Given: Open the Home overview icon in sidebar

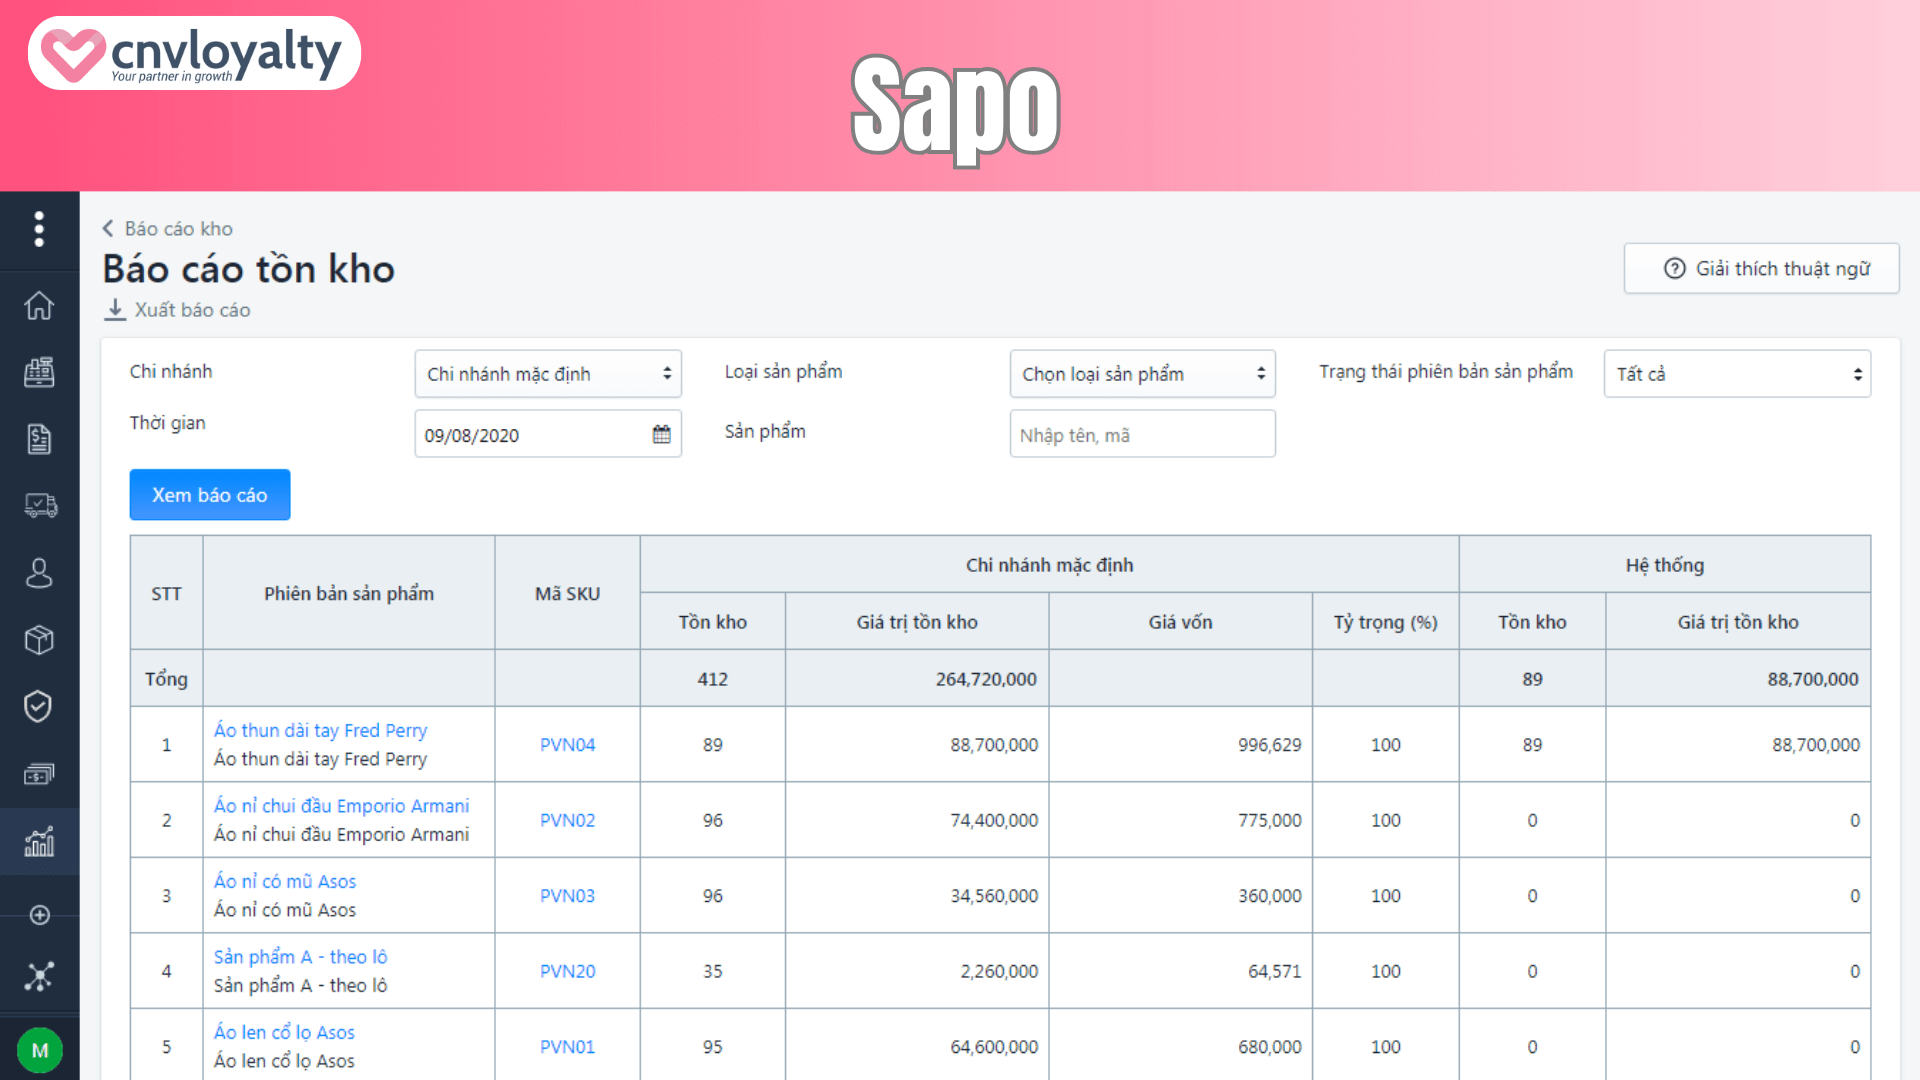Looking at the screenshot, I should point(40,306).
